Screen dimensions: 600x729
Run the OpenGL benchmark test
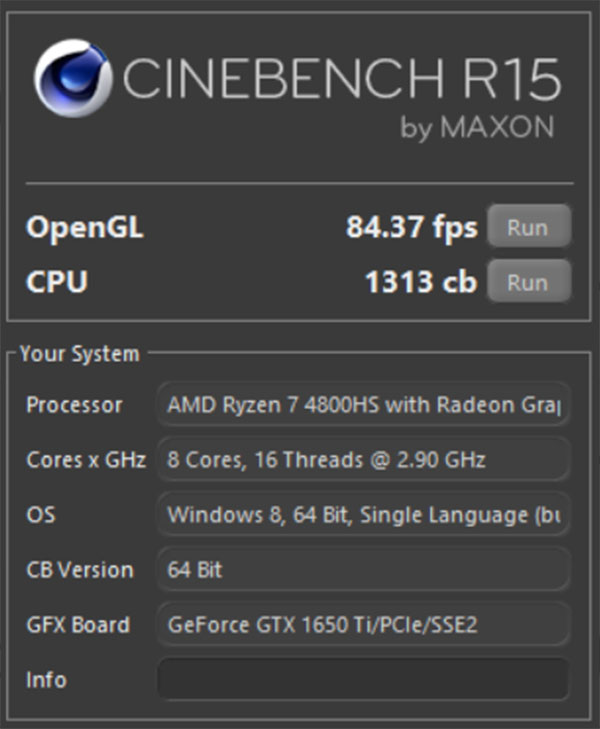click(x=528, y=227)
